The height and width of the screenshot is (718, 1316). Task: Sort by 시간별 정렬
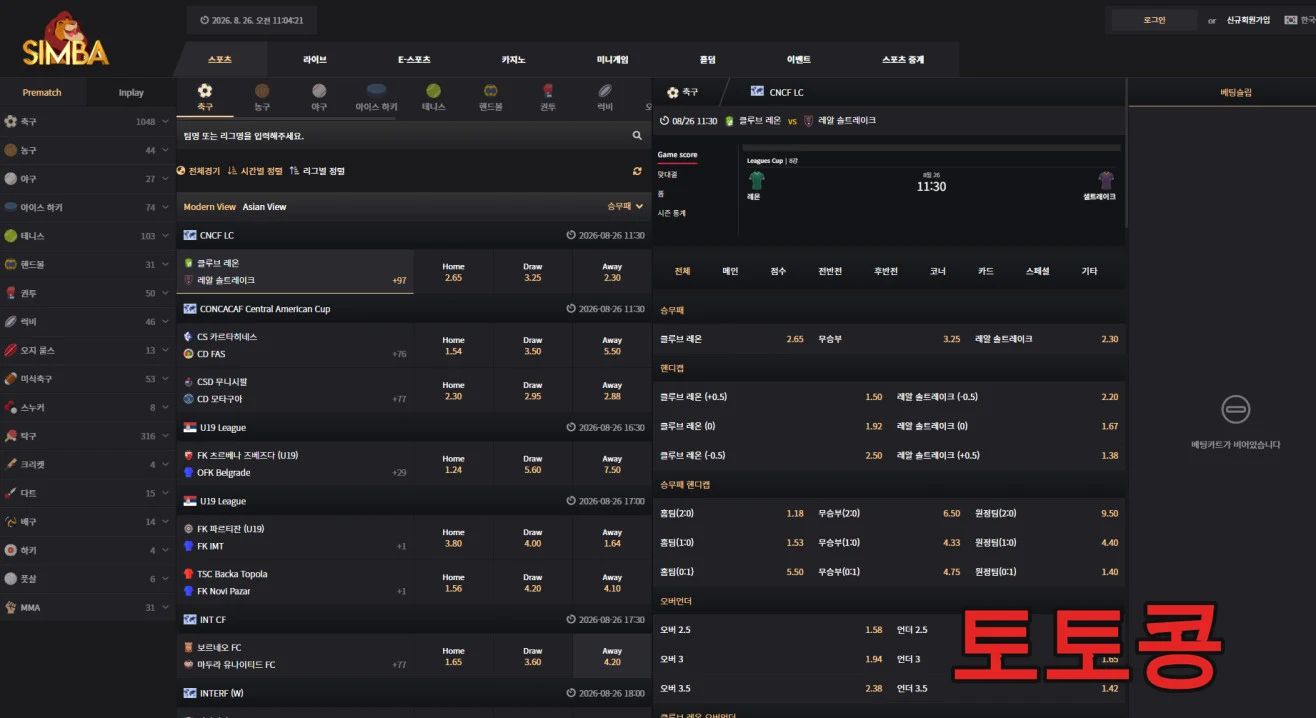tap(255, 171)
